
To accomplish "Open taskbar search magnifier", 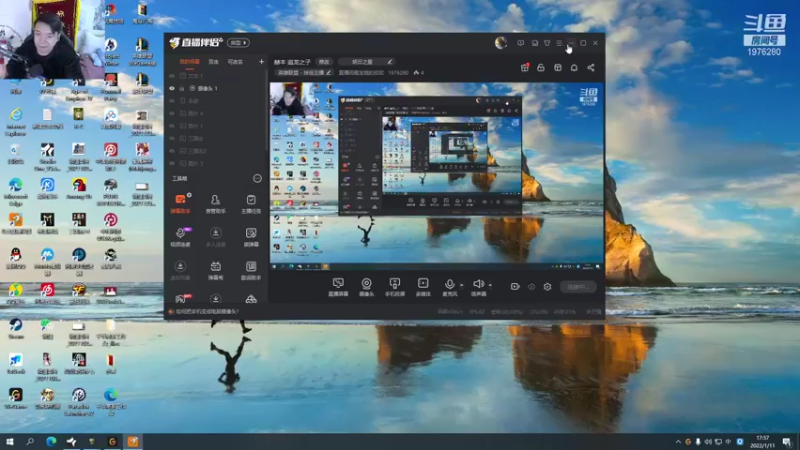I will click(x=30, y=441).
